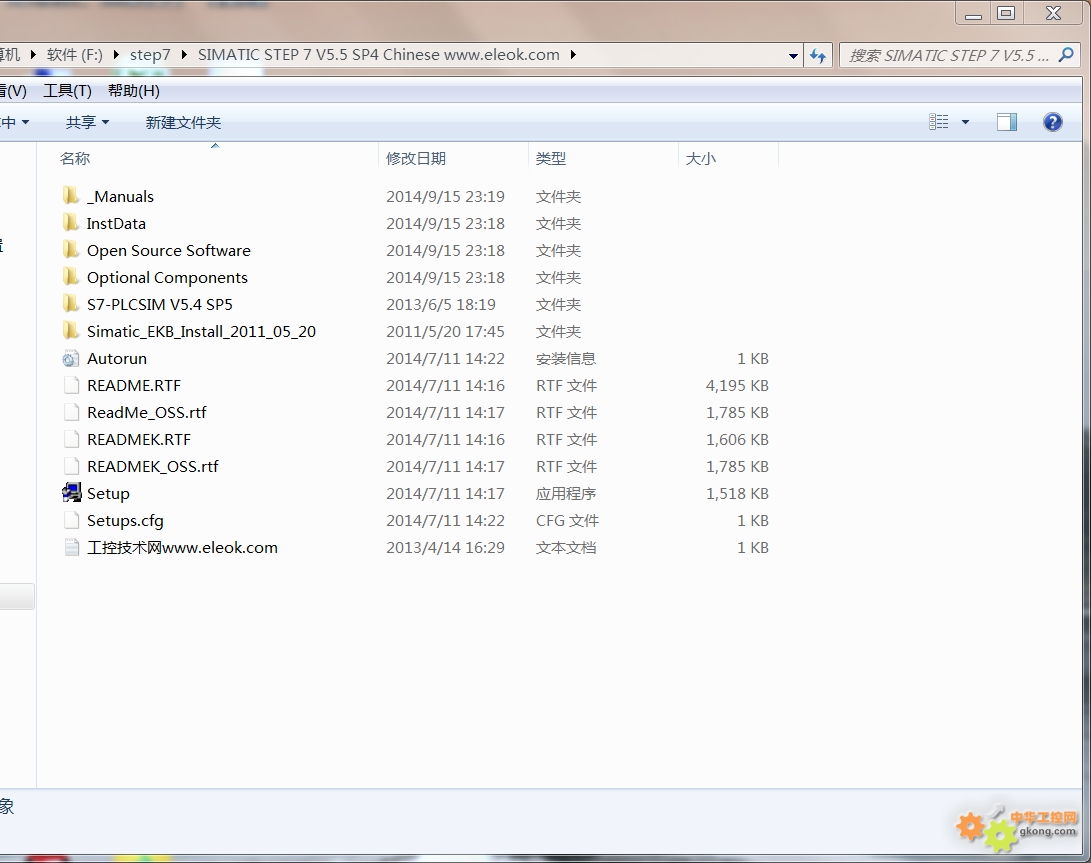Click the 2013/4/14 16:29 date cell

(x=445, y=548)
